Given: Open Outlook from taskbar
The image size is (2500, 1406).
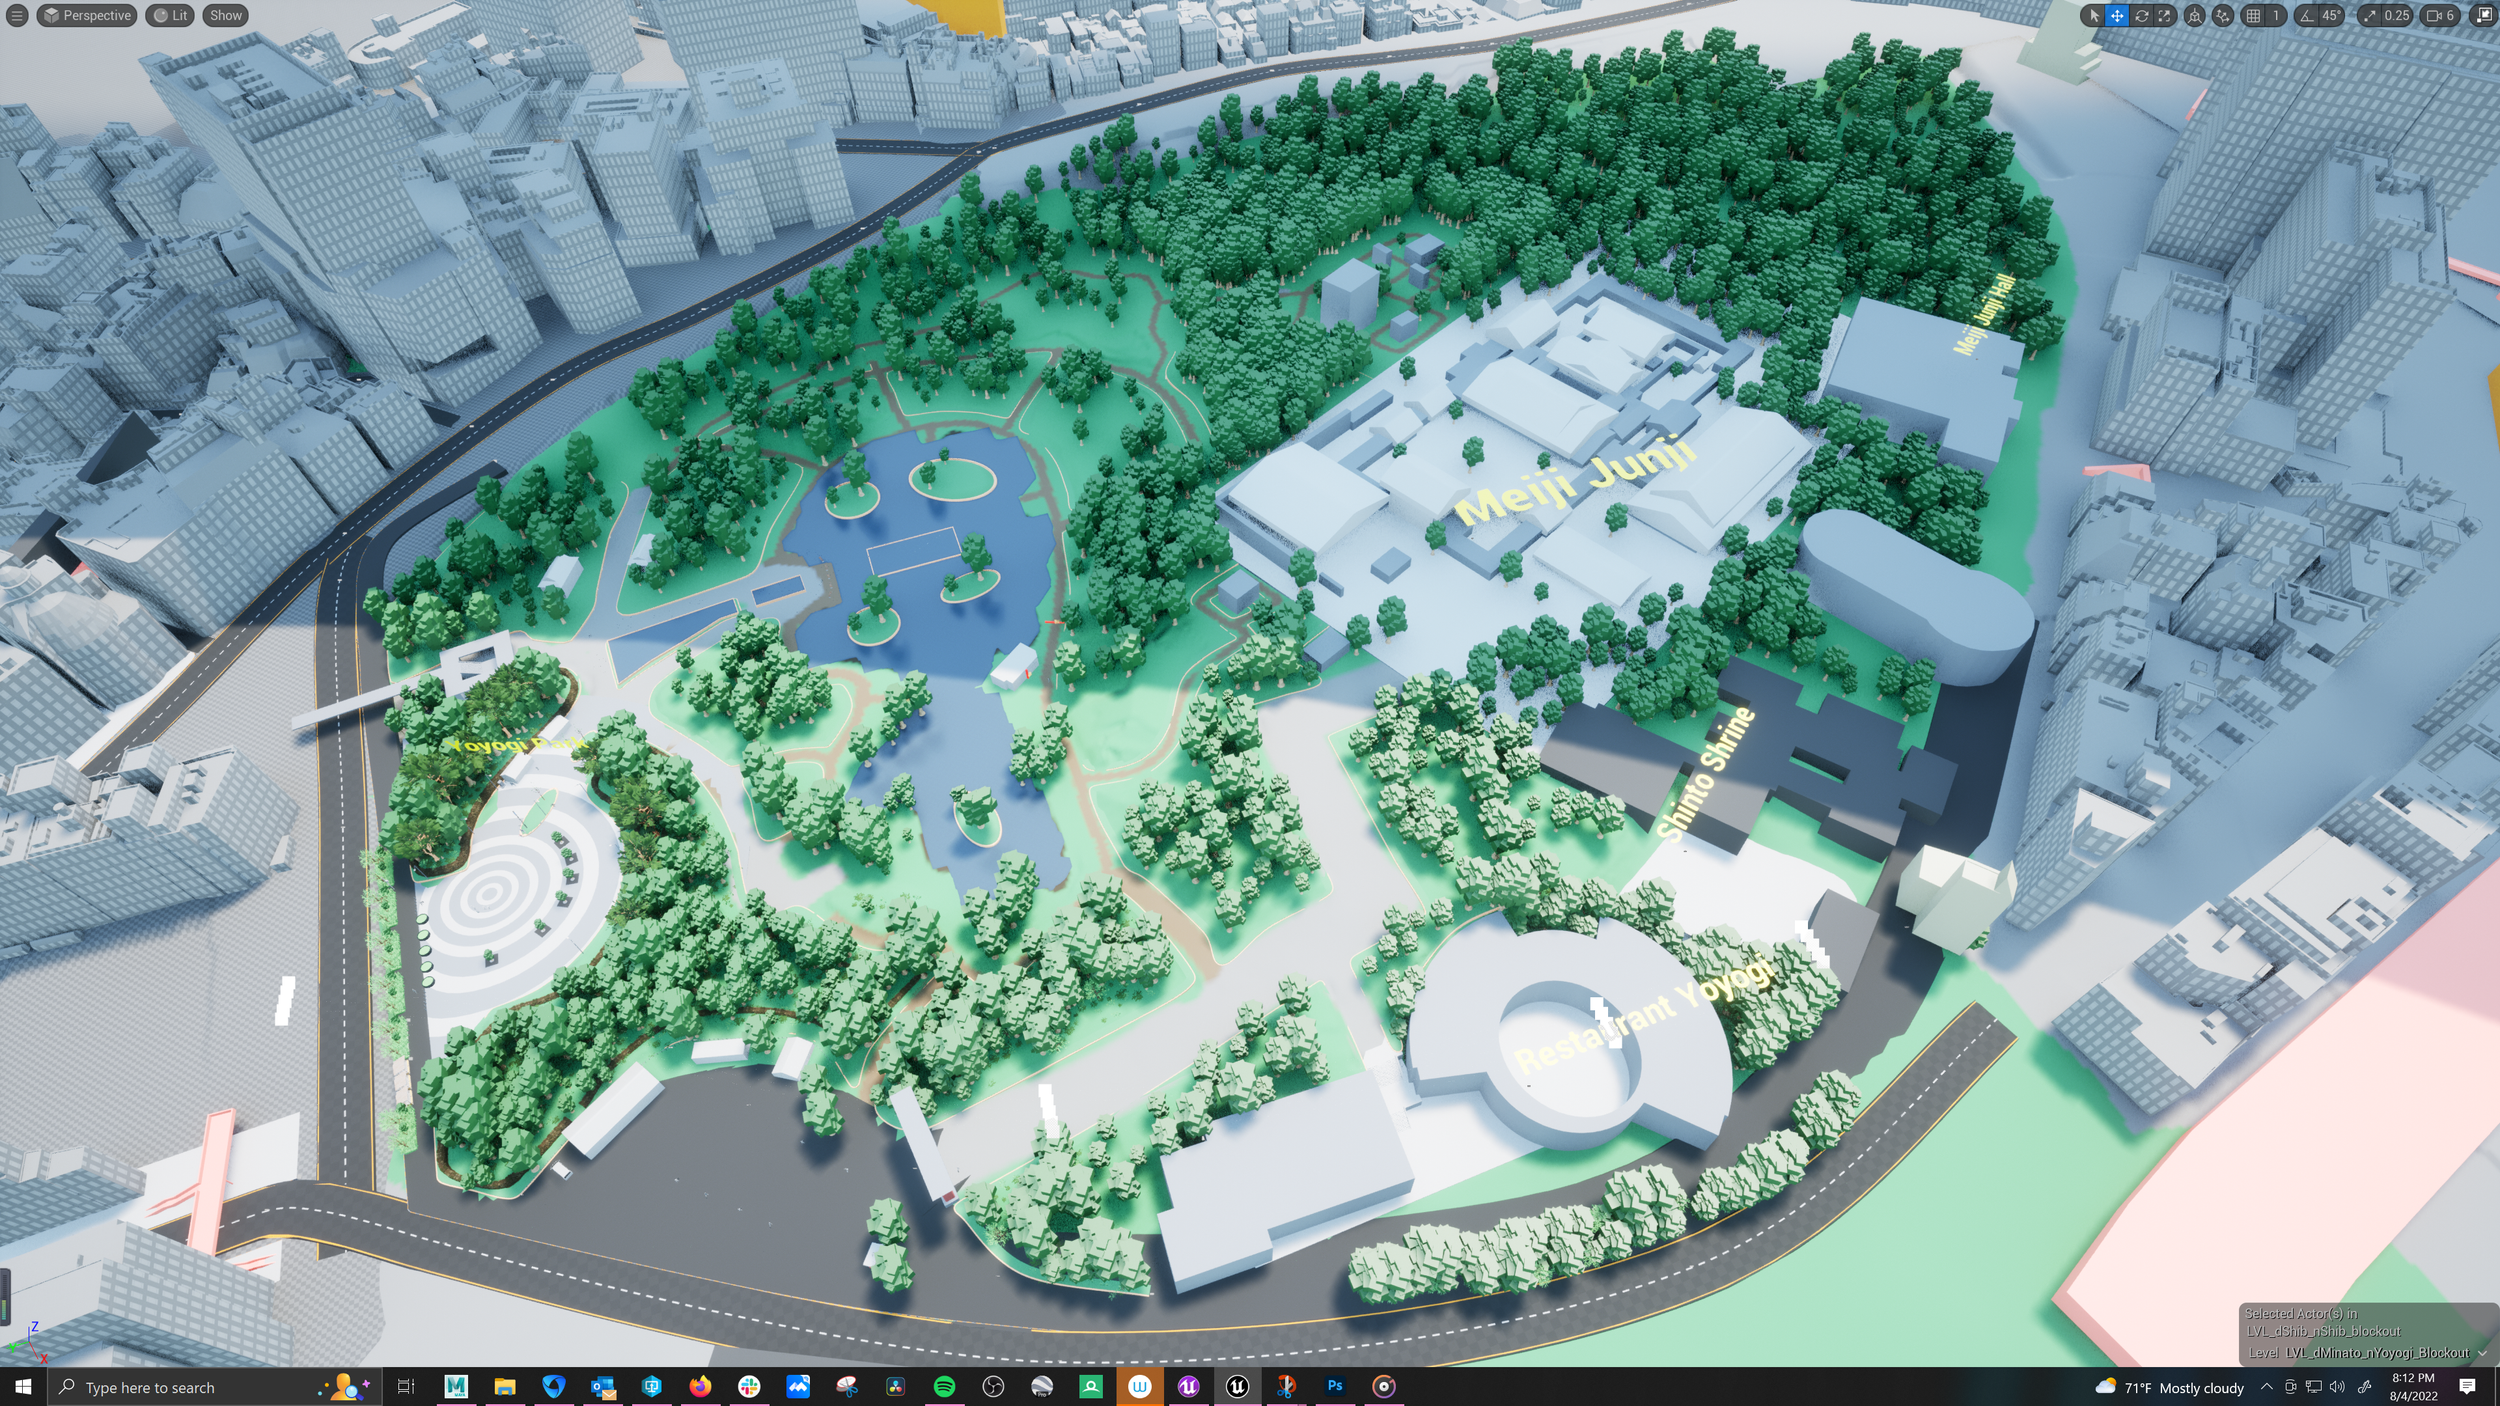Looking at the screenshot, I should tap(603, 1387).
